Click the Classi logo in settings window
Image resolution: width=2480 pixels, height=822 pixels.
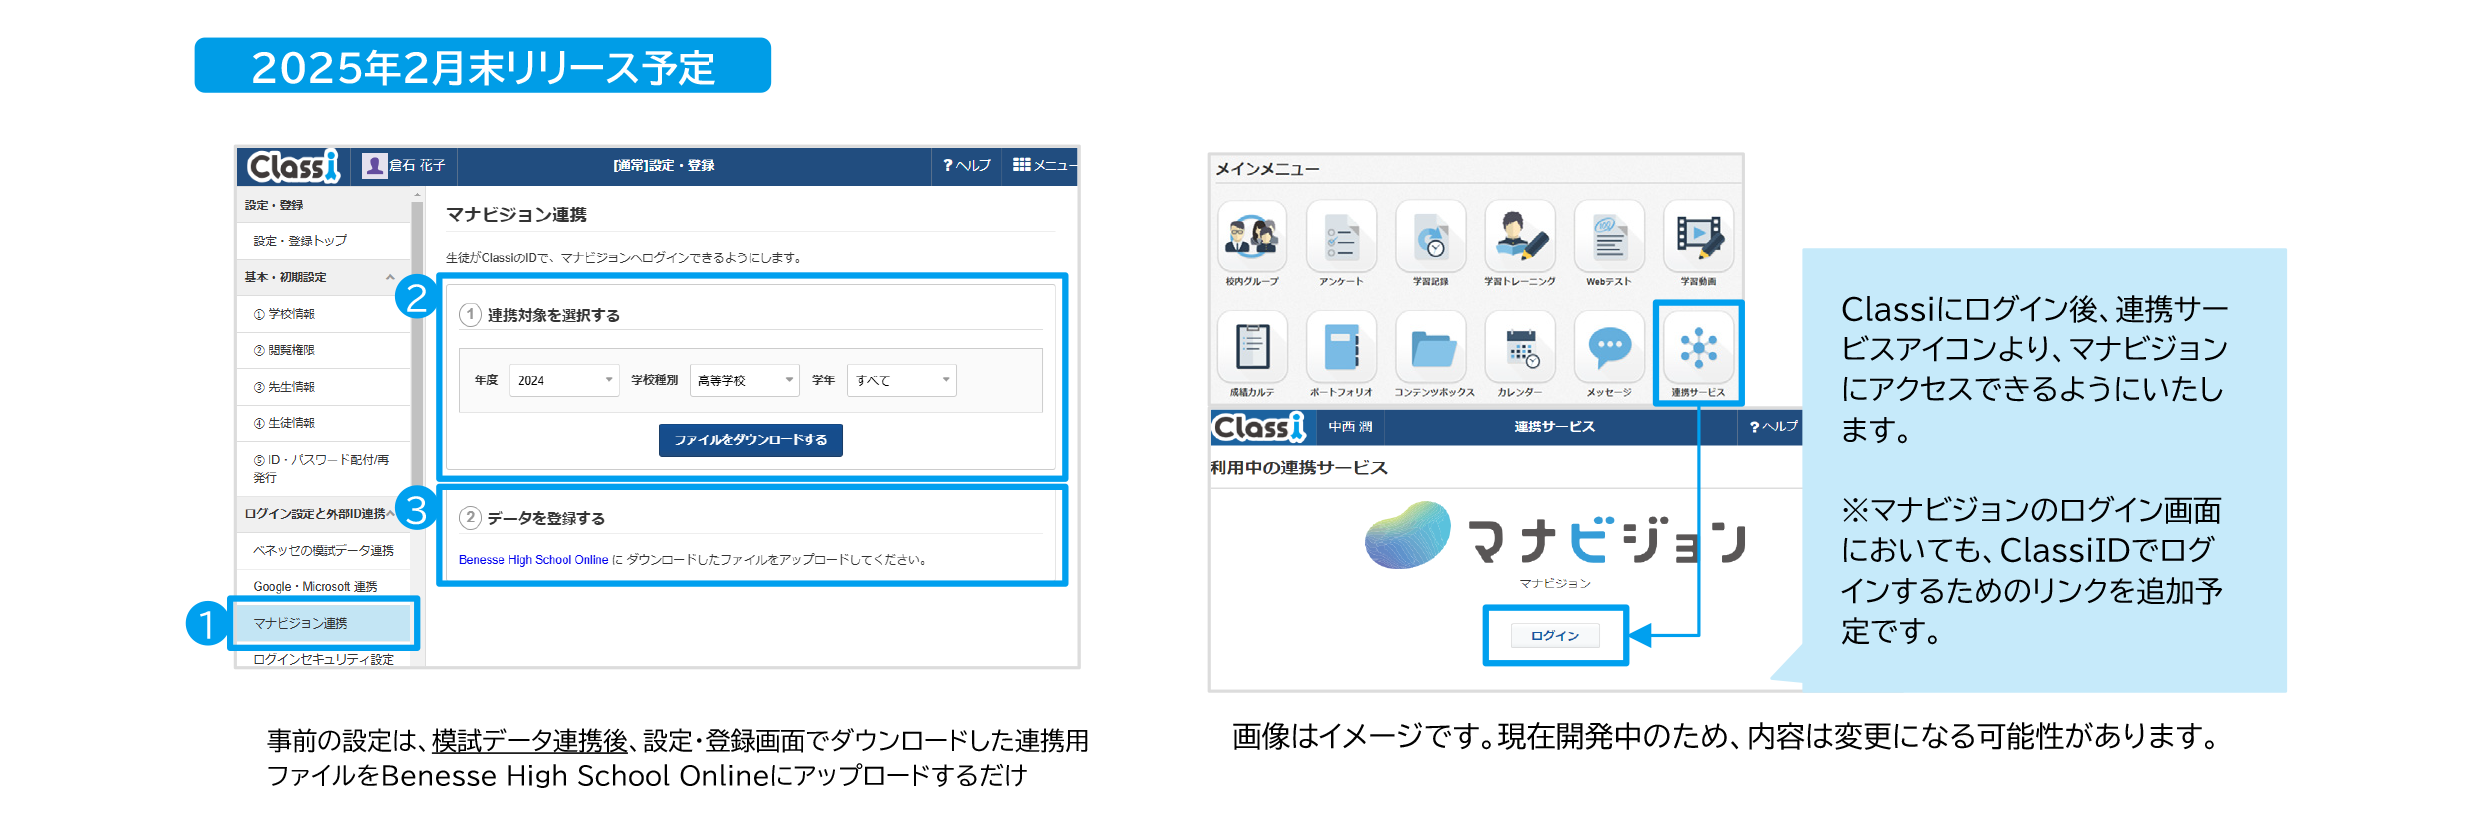(x=293, y=166)
